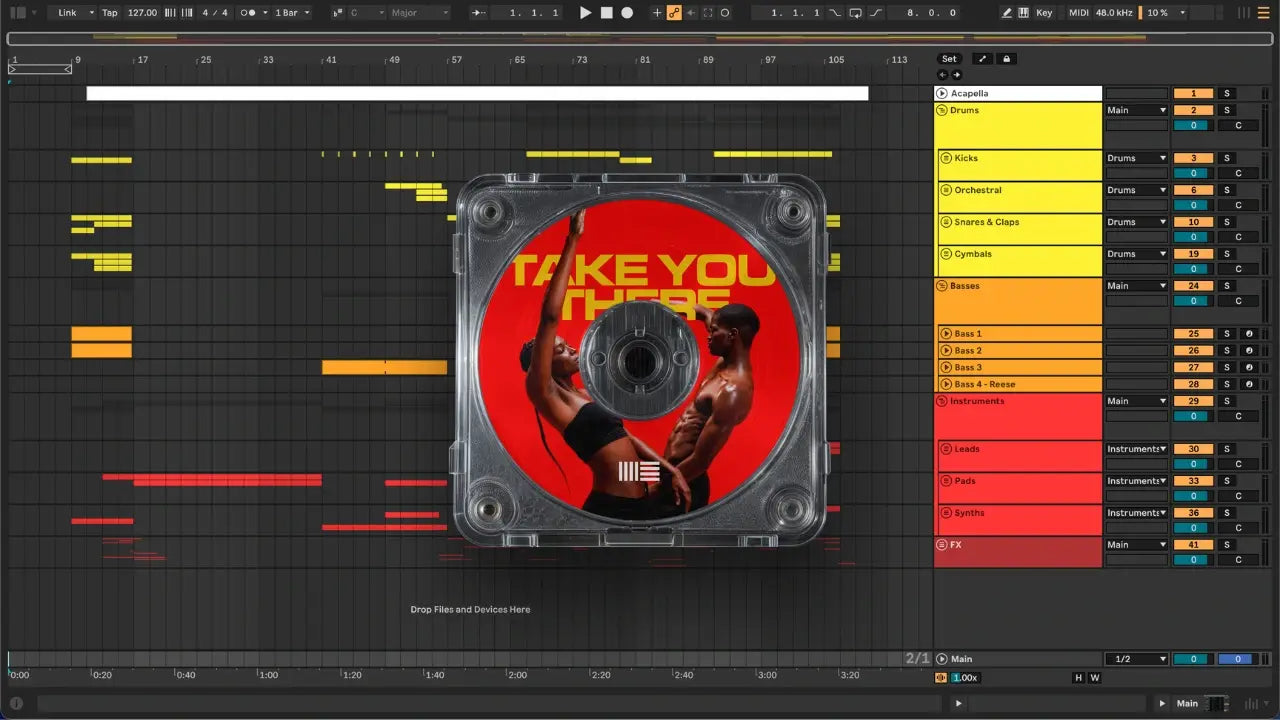Image resolution: width=1280 pixels, height=720 pixels.
Task: Solo the Bass 3 track
Action: coord(1227,368)
